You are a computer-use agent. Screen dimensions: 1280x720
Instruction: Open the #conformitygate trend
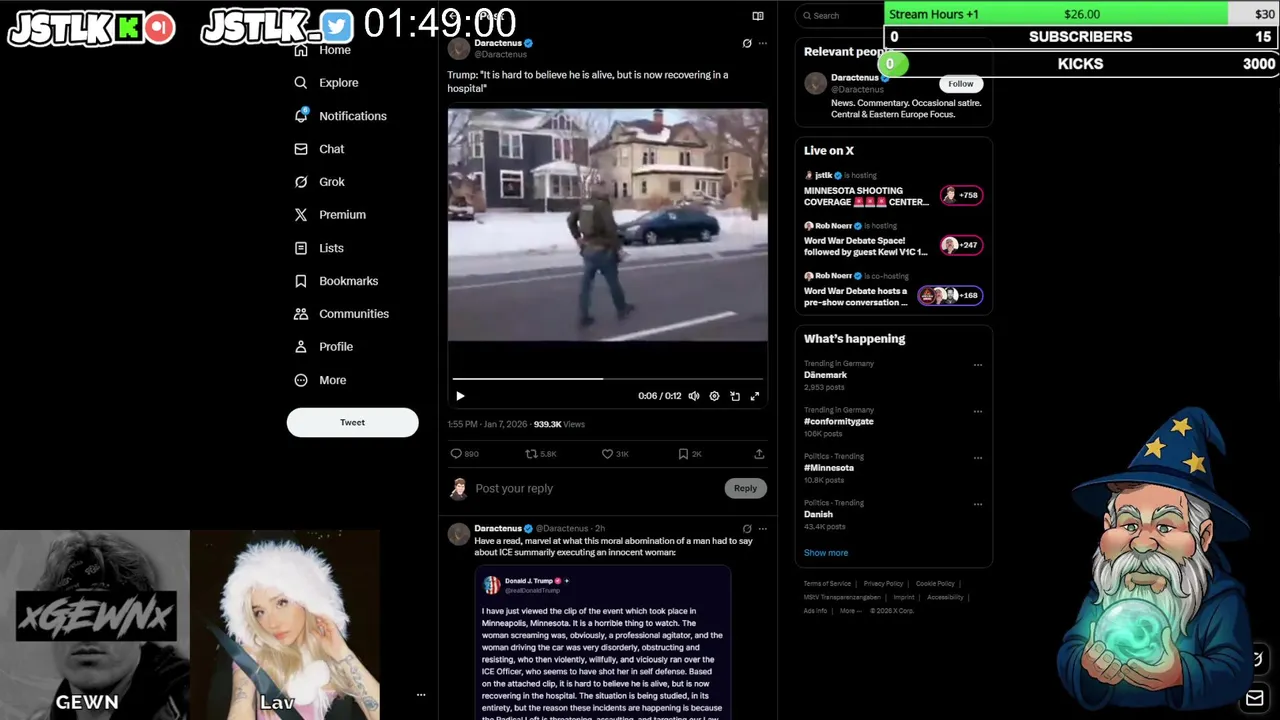click(x=839, y=421)
